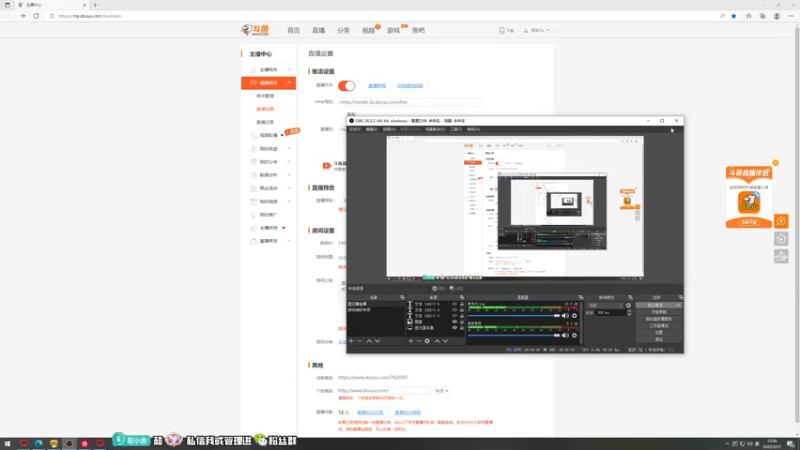The height and width of the screenshot is (450, 800).
Task: Add a new source with plus icon in OBS
Action: [x=410, y=341]
